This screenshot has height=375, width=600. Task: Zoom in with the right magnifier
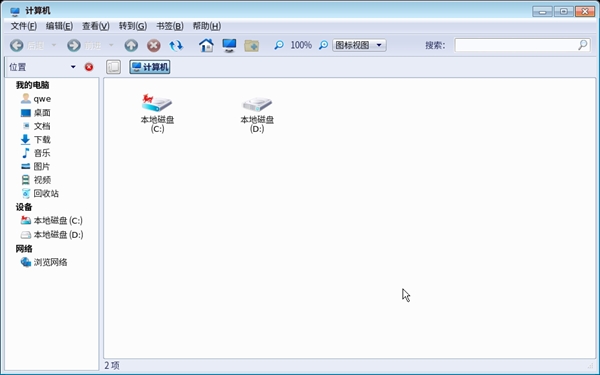[323, 45]
